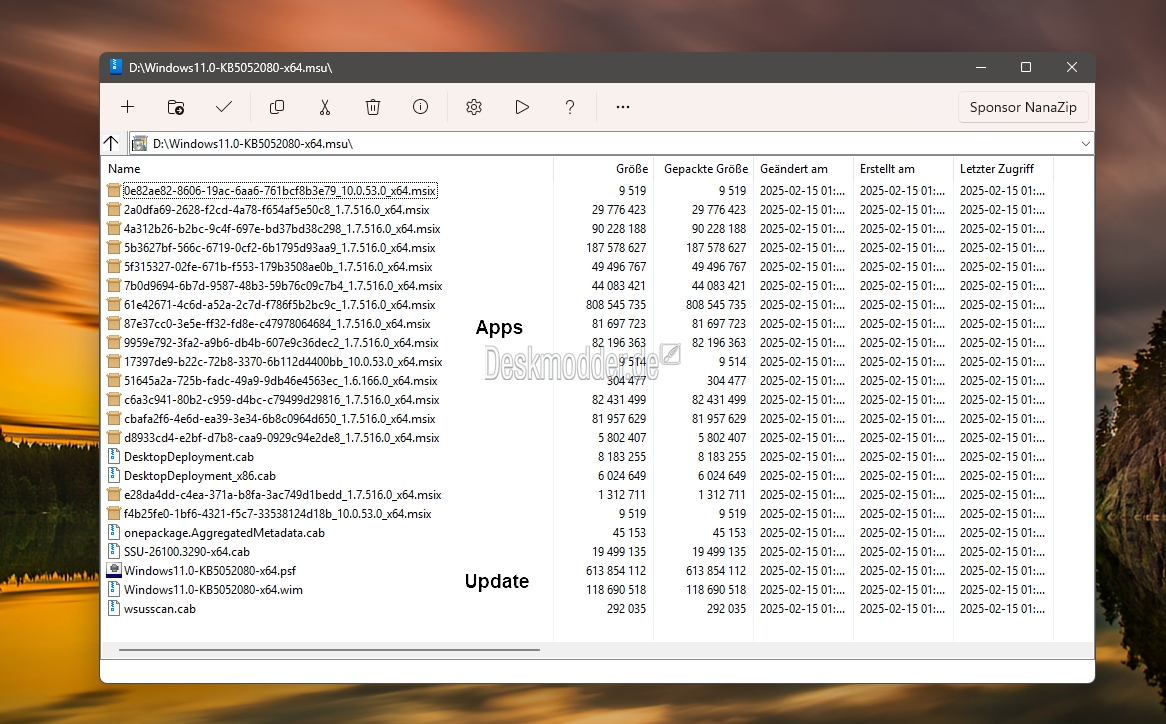Click the folder icon of 0e82ae82 msix
This screenshot has width=1166, height=724.
(x=114, y=190)
